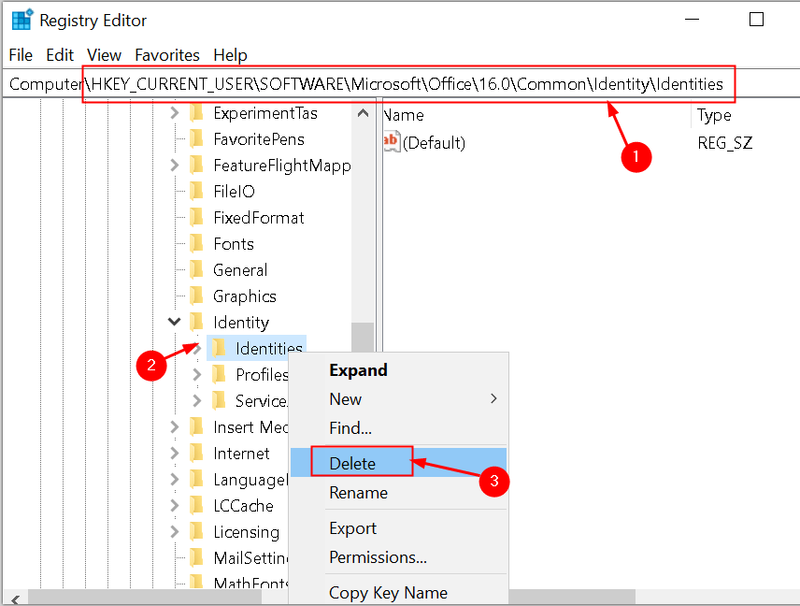Select the LCCache folder icon
This screenshot has height=606, width=800.
[196, 506]
